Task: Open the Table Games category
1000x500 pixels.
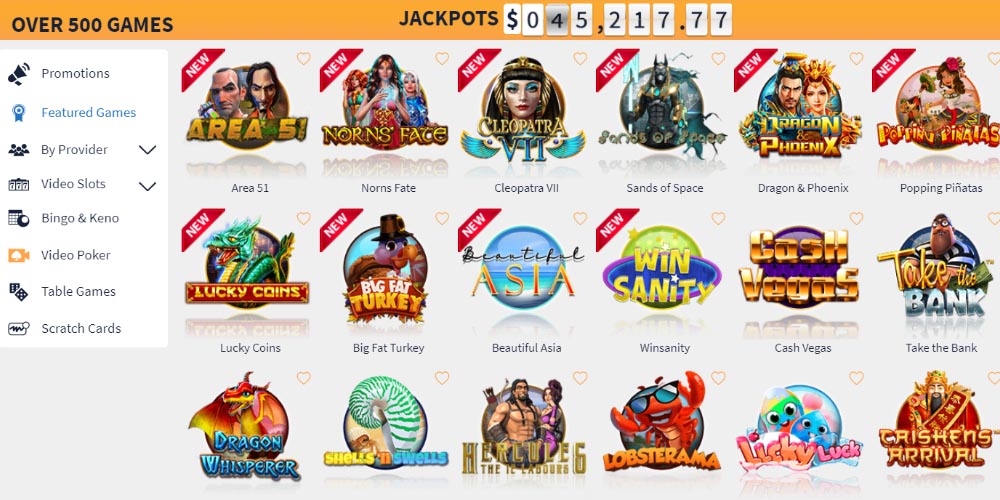Action: tap(78, 291)
